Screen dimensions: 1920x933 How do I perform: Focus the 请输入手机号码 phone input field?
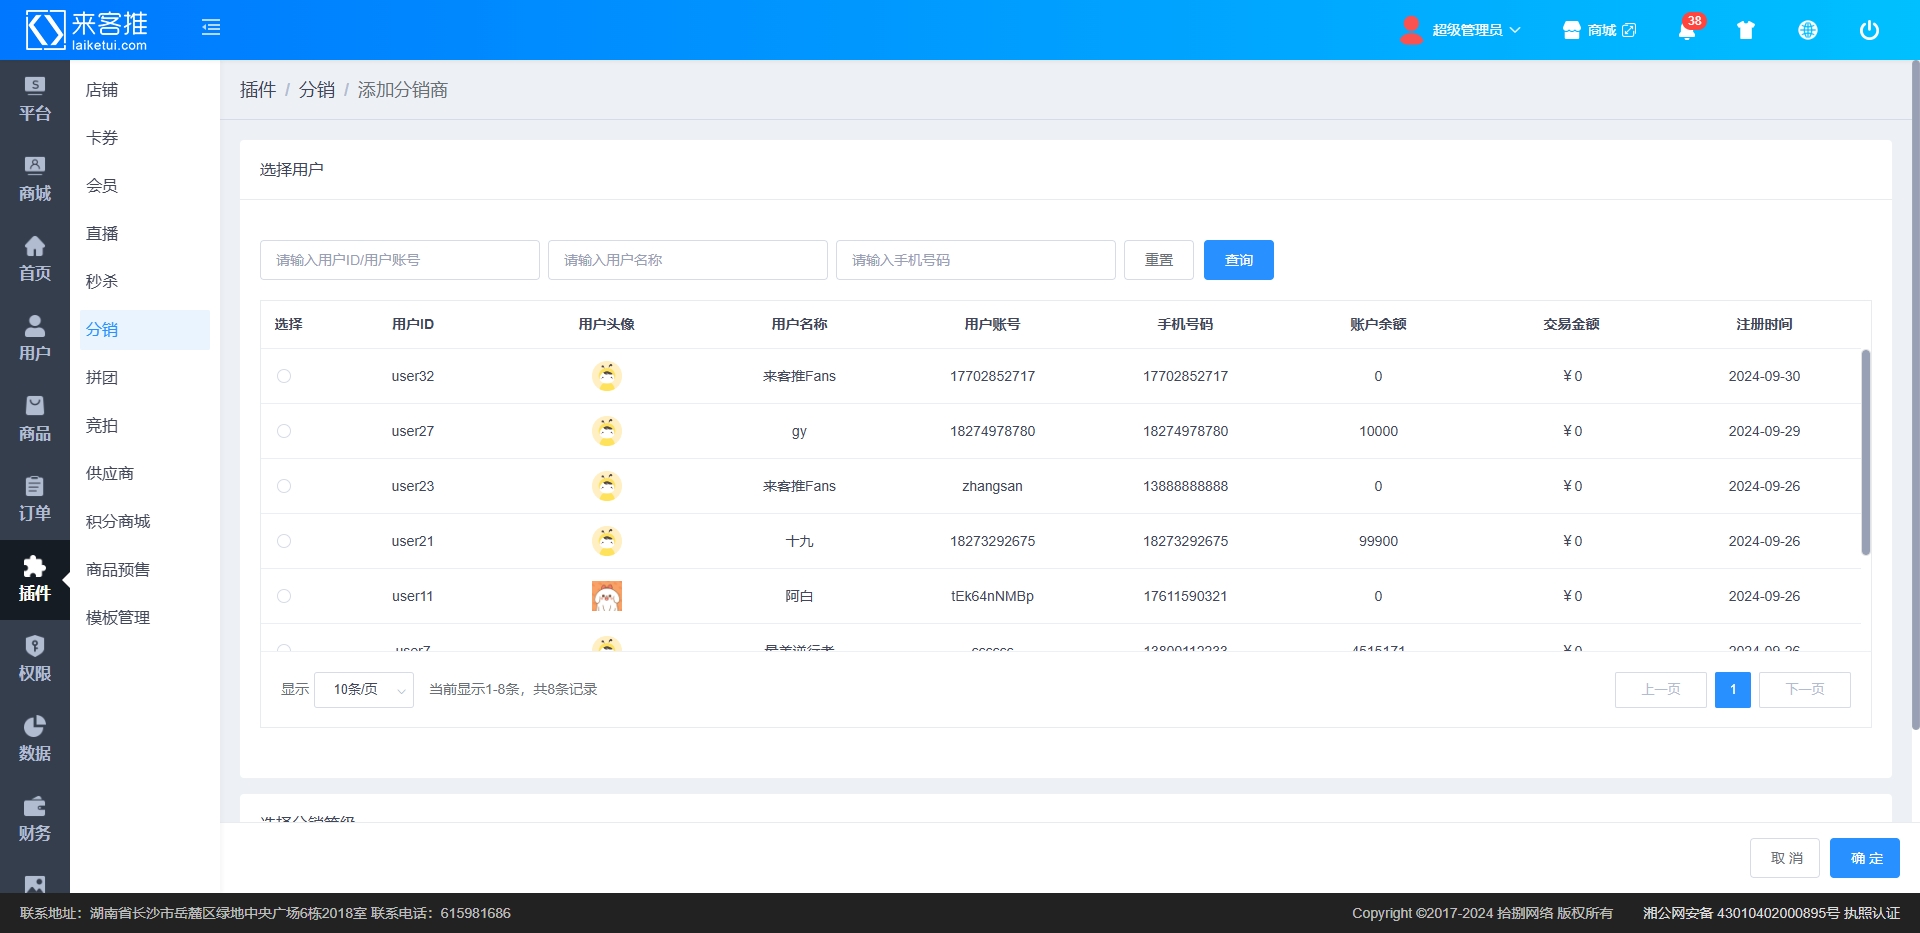[975, 260]
